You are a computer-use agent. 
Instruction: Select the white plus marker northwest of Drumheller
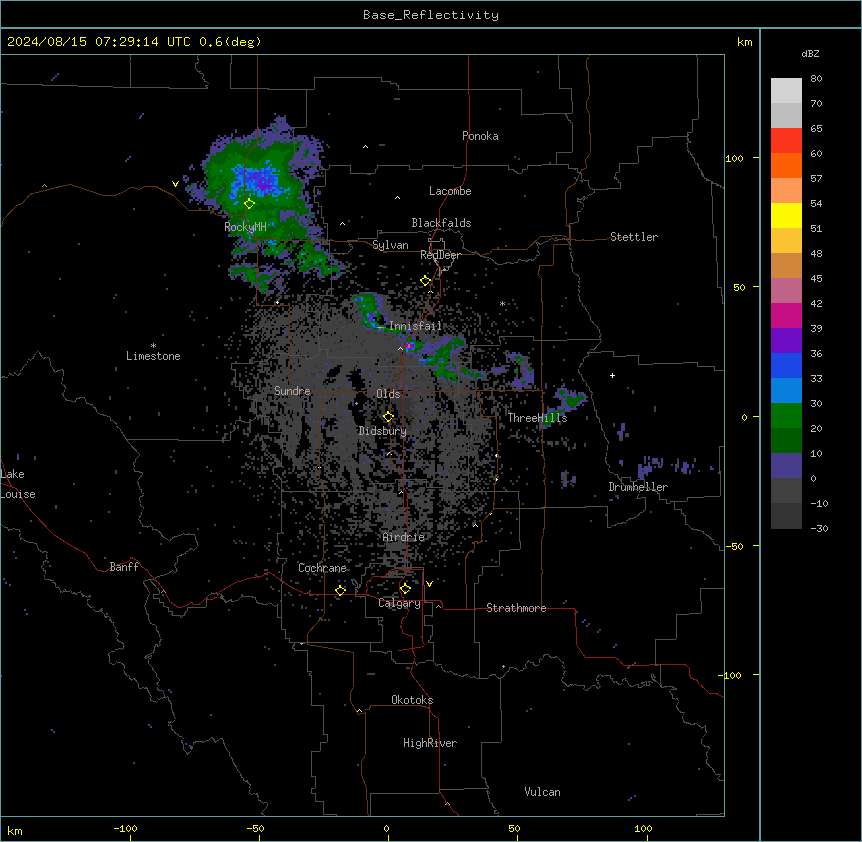pos(612,375)
